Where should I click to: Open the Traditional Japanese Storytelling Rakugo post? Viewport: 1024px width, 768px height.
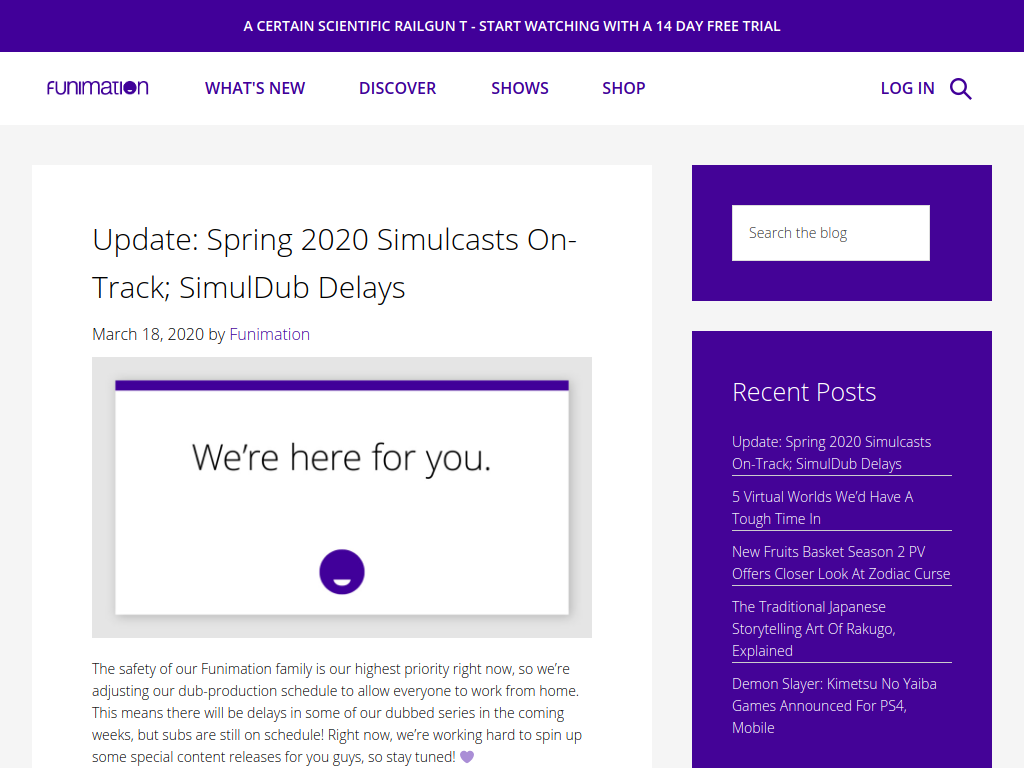pyautogui.click(x=814, y=628)
